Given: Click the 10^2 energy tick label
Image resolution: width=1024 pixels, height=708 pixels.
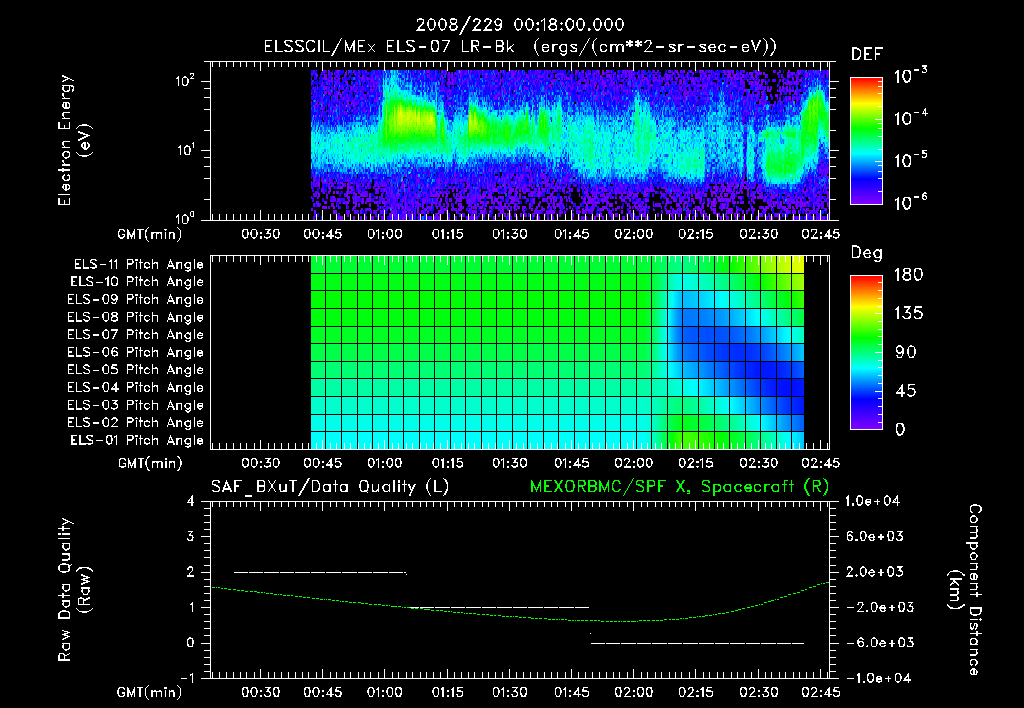Looking at the screenshot, I should point(185,81).
